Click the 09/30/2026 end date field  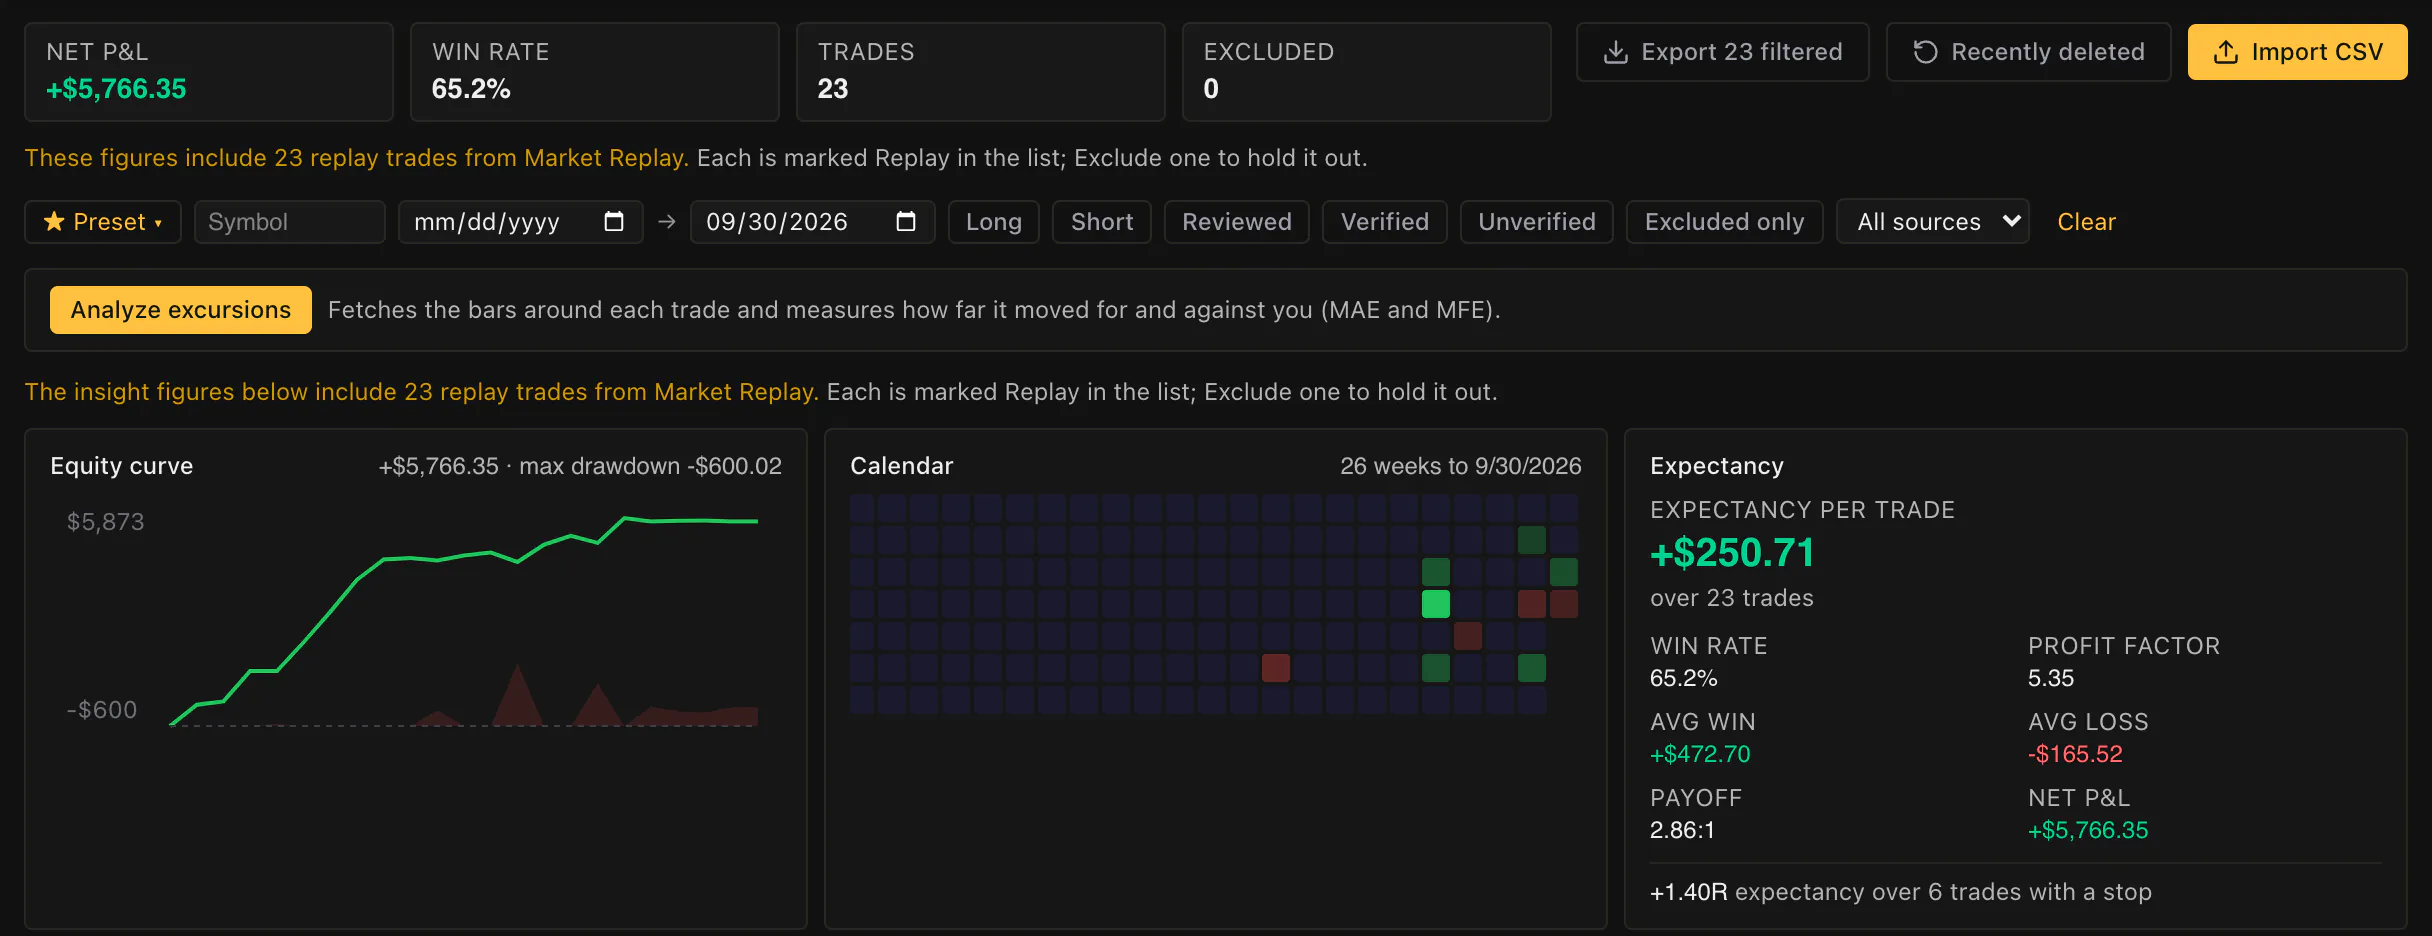point(813,222)
